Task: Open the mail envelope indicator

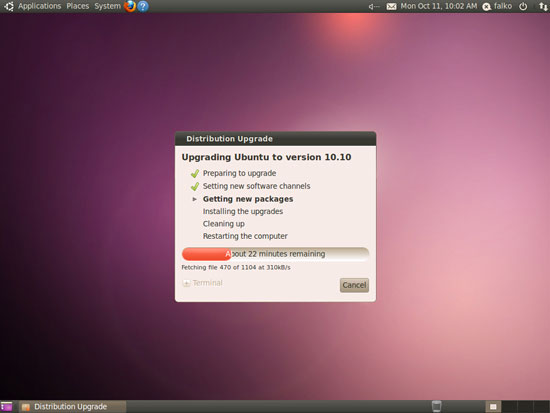Action: [391, 6]
